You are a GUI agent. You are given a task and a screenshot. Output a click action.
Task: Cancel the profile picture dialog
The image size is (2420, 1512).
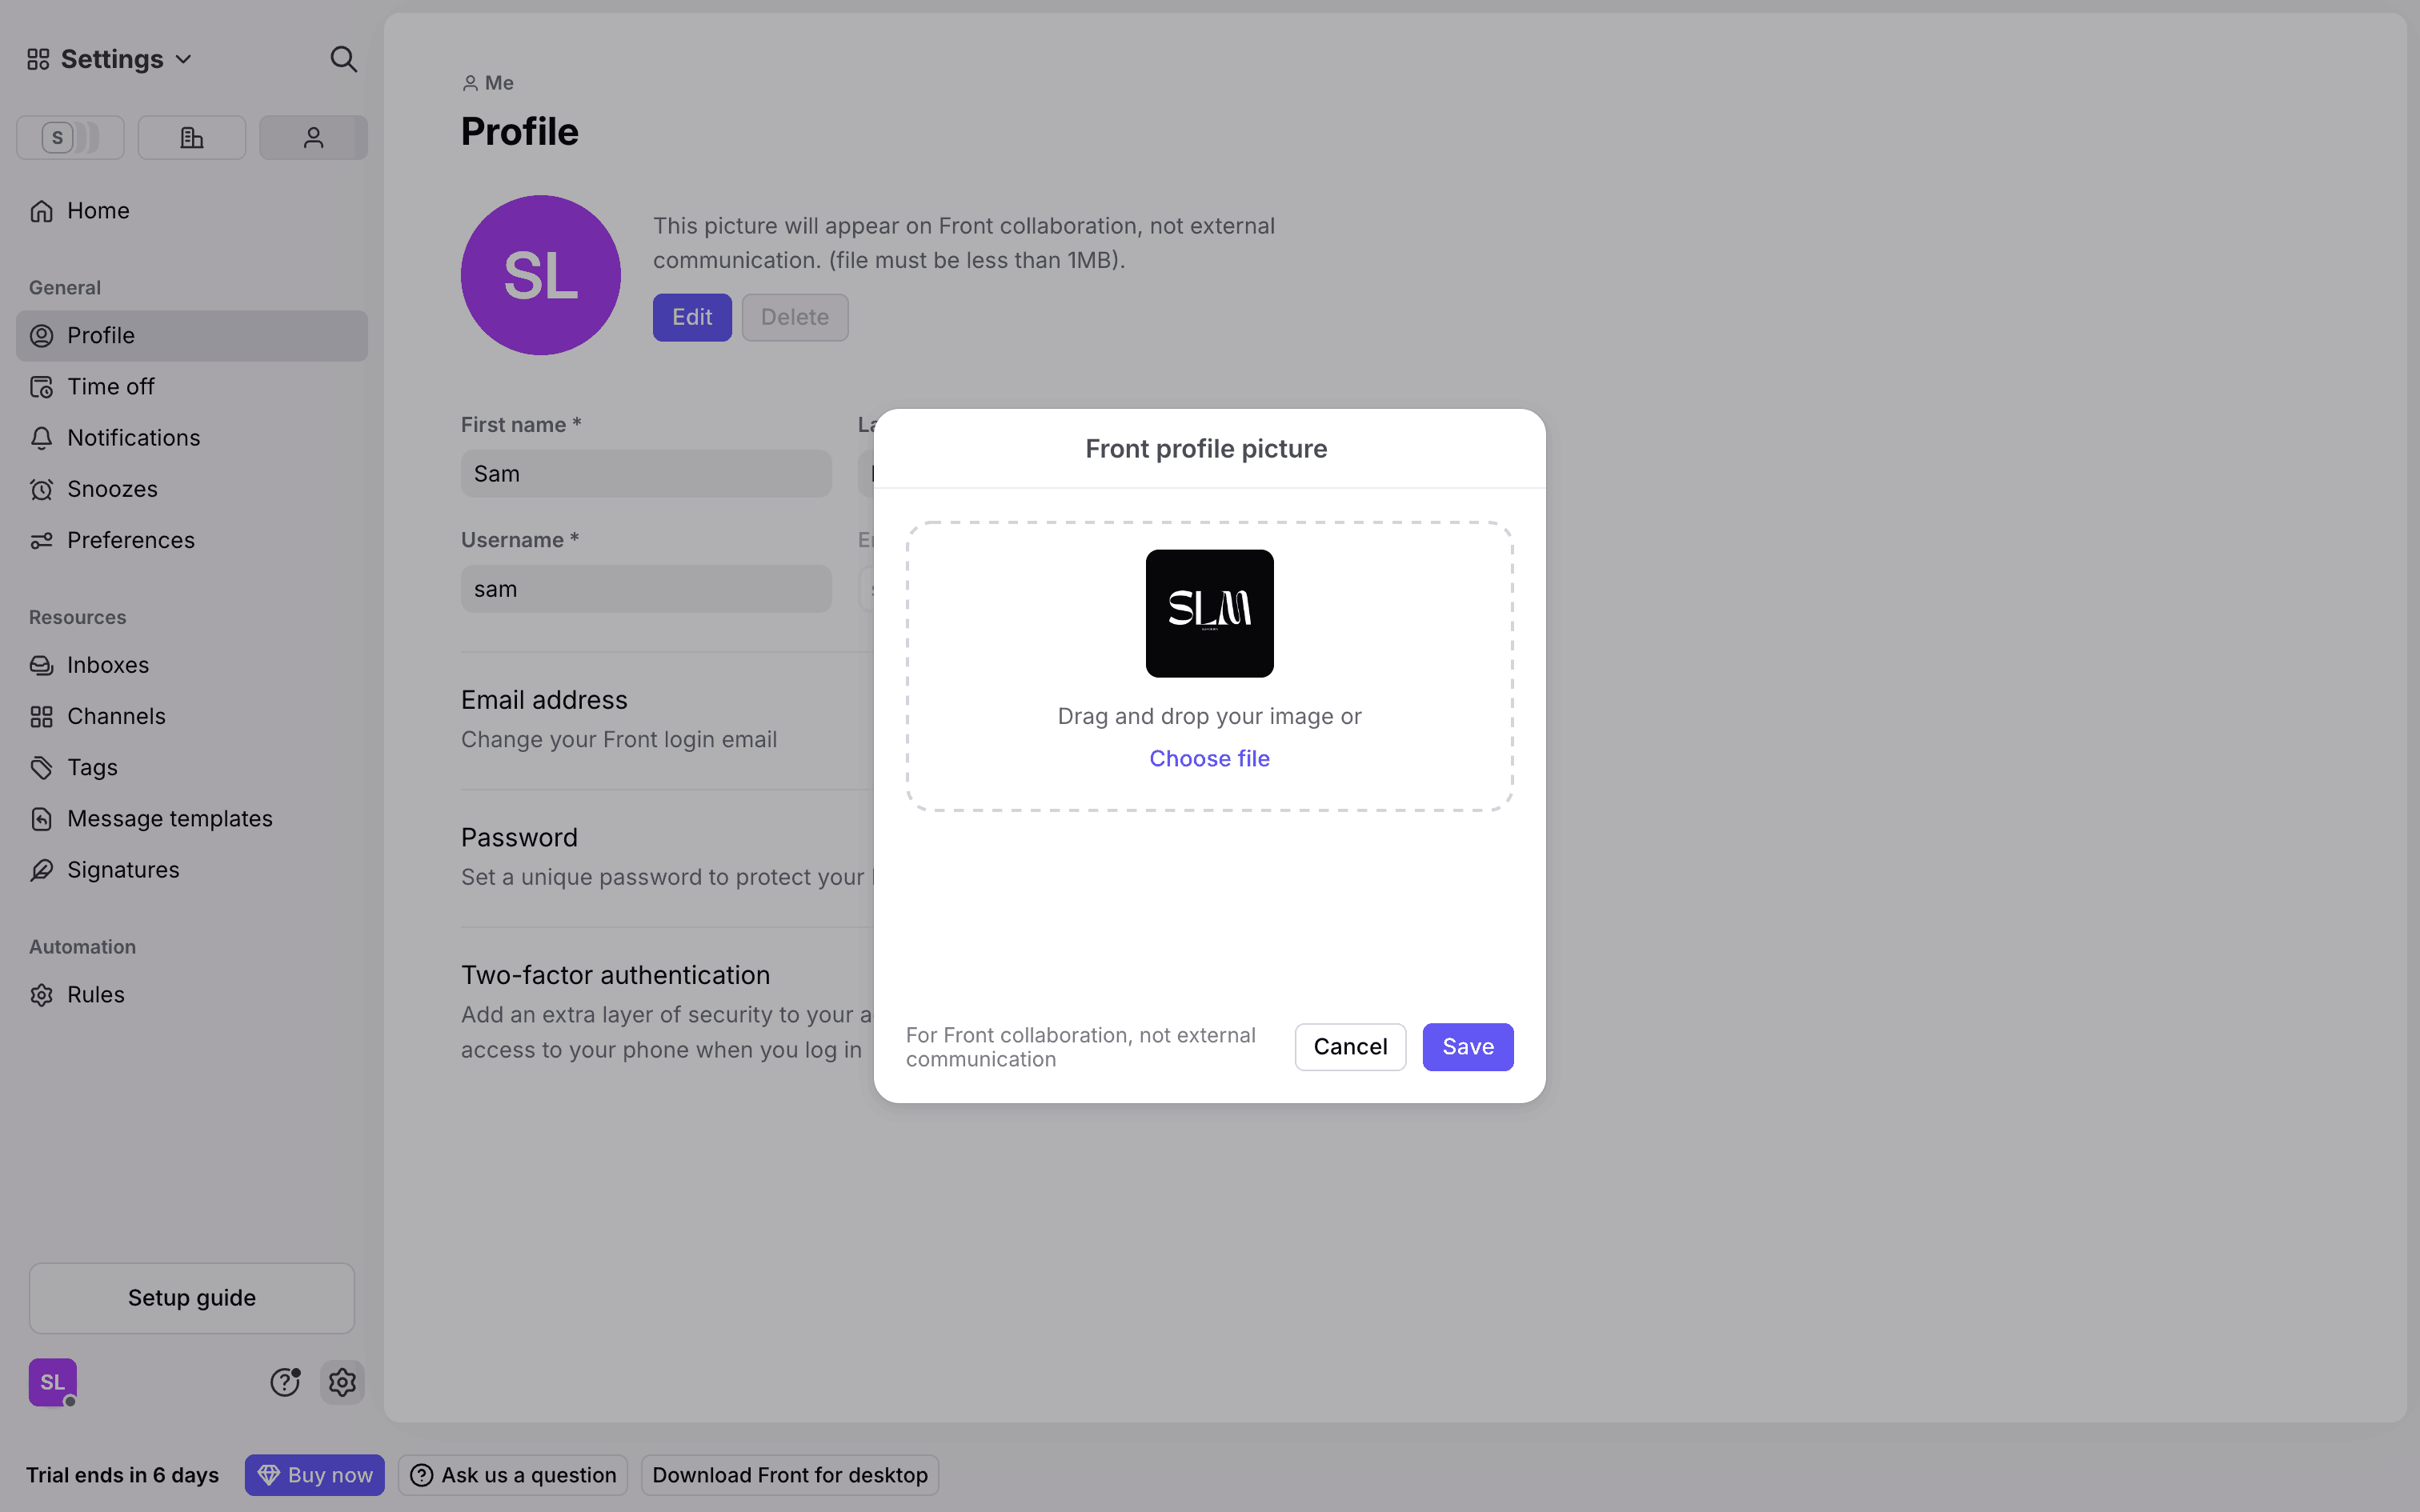pyautogui.click(x=1350, y=1046)
